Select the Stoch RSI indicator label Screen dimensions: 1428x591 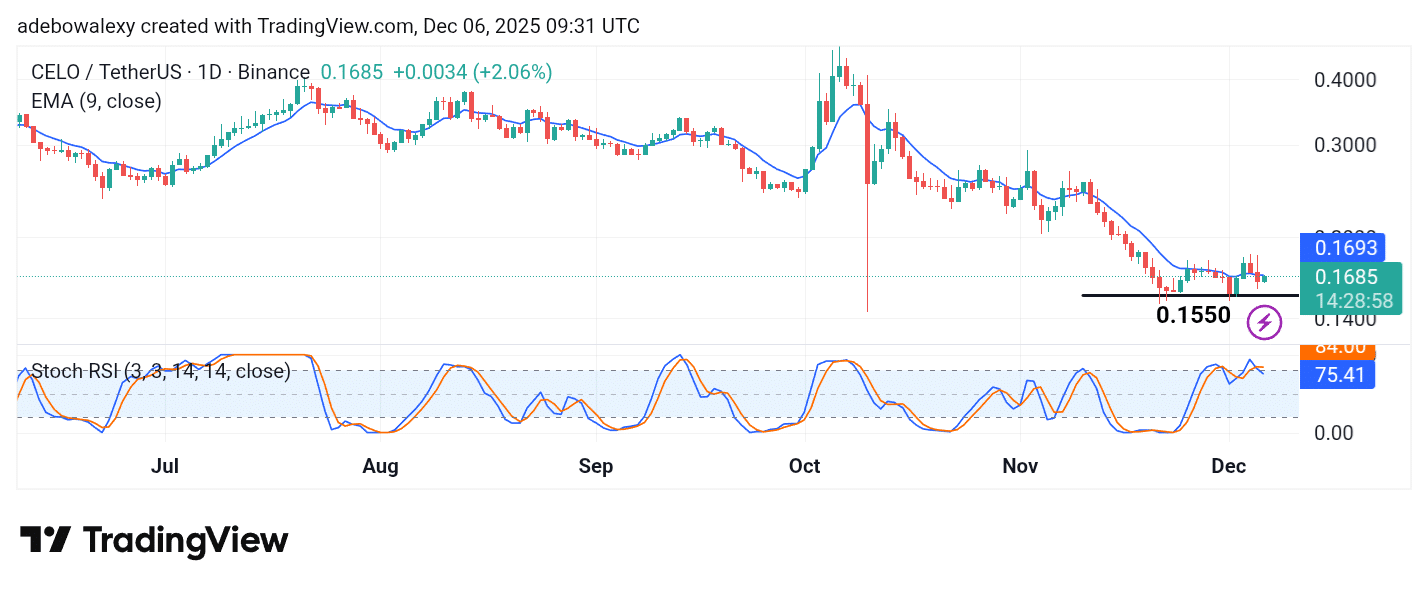[158, 371]
